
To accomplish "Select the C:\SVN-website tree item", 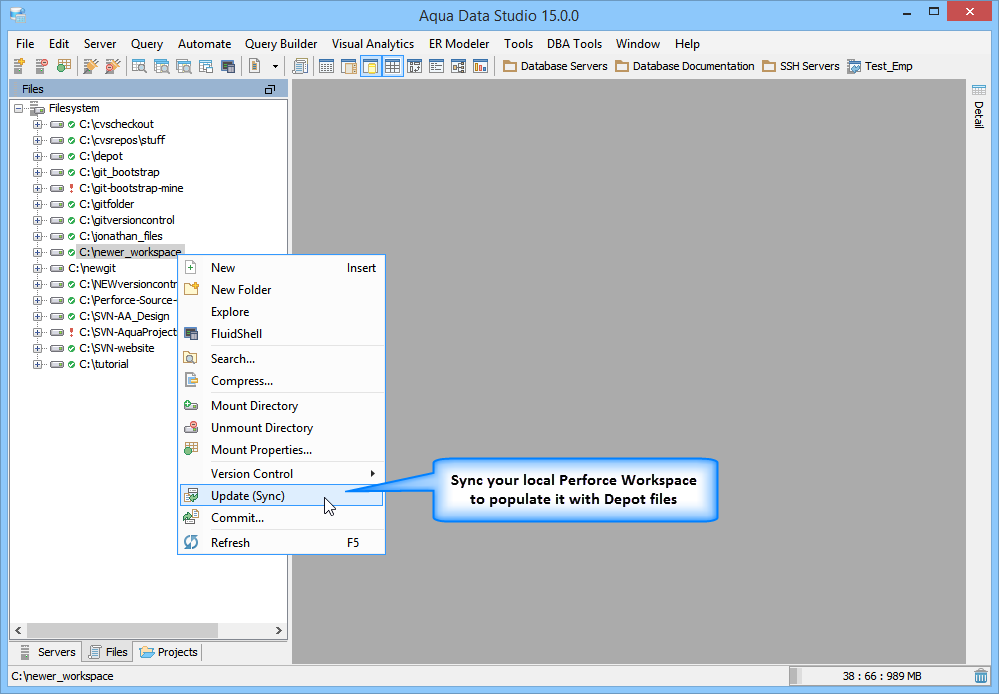I will (117, 348).
